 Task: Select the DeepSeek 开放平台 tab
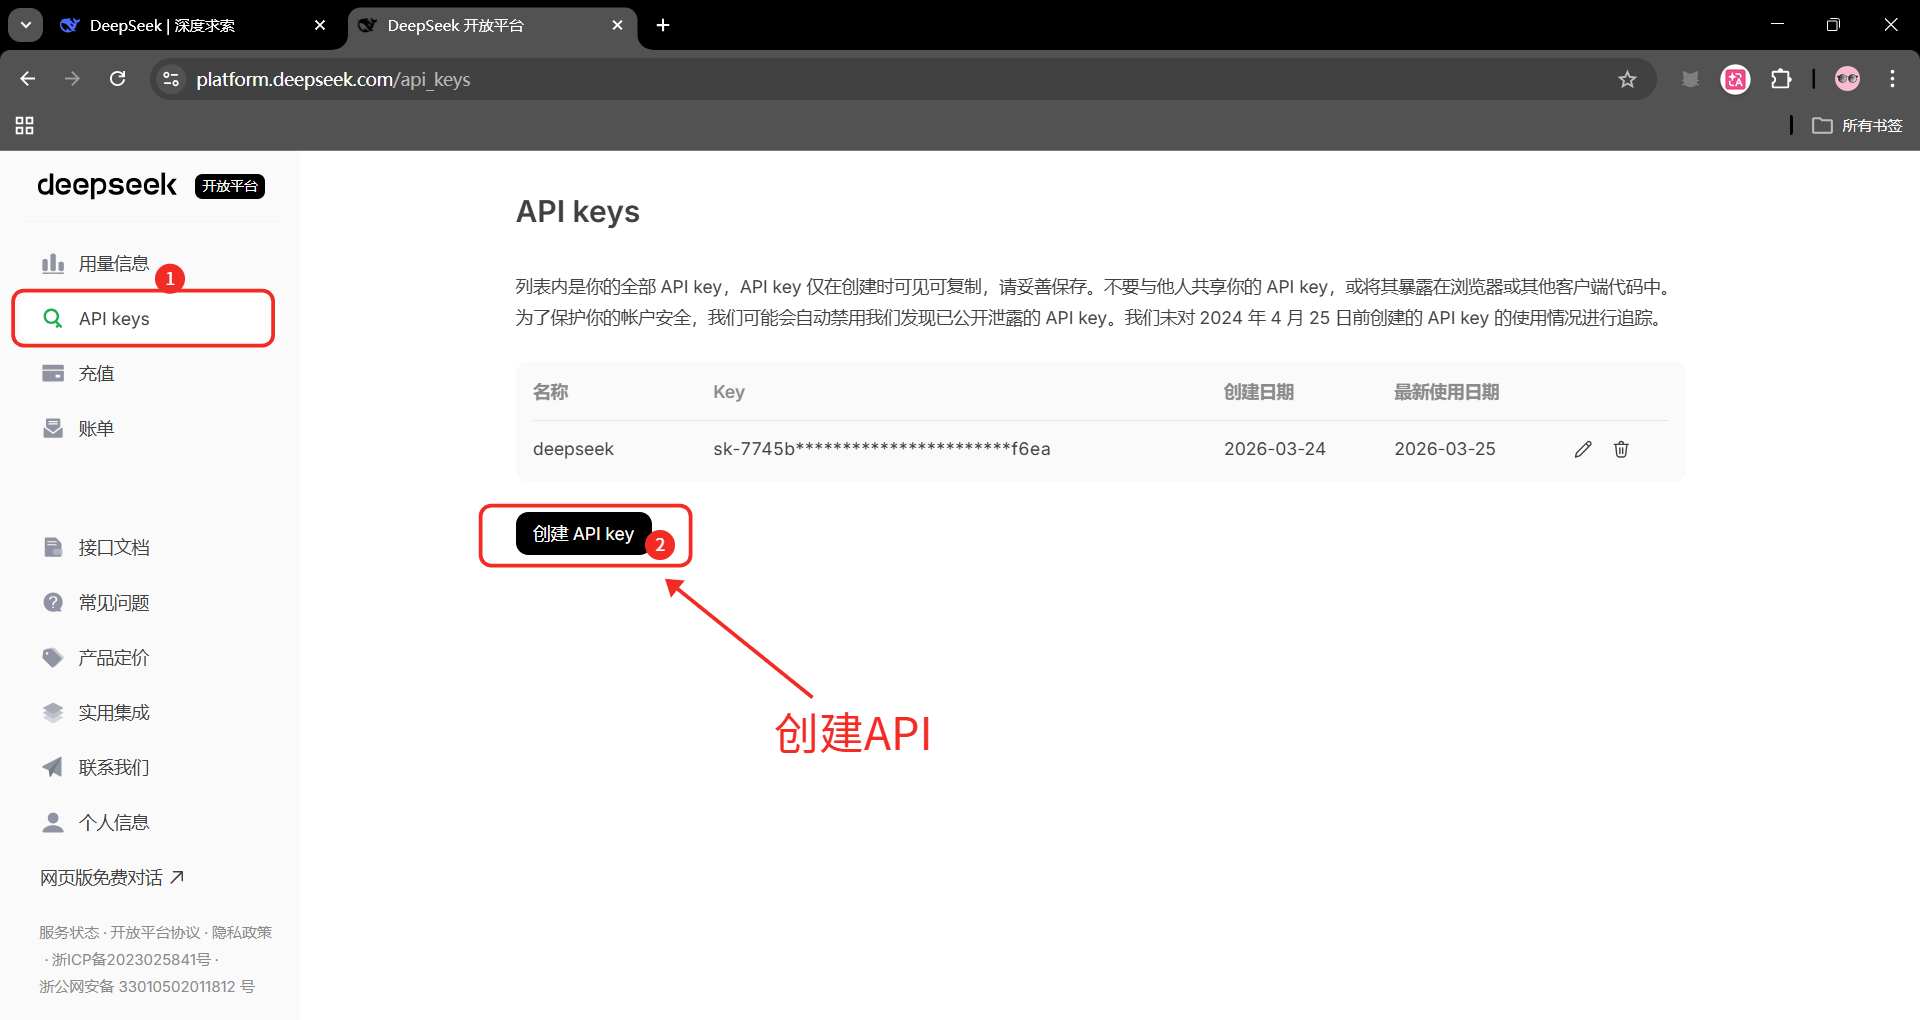(490, 26)
